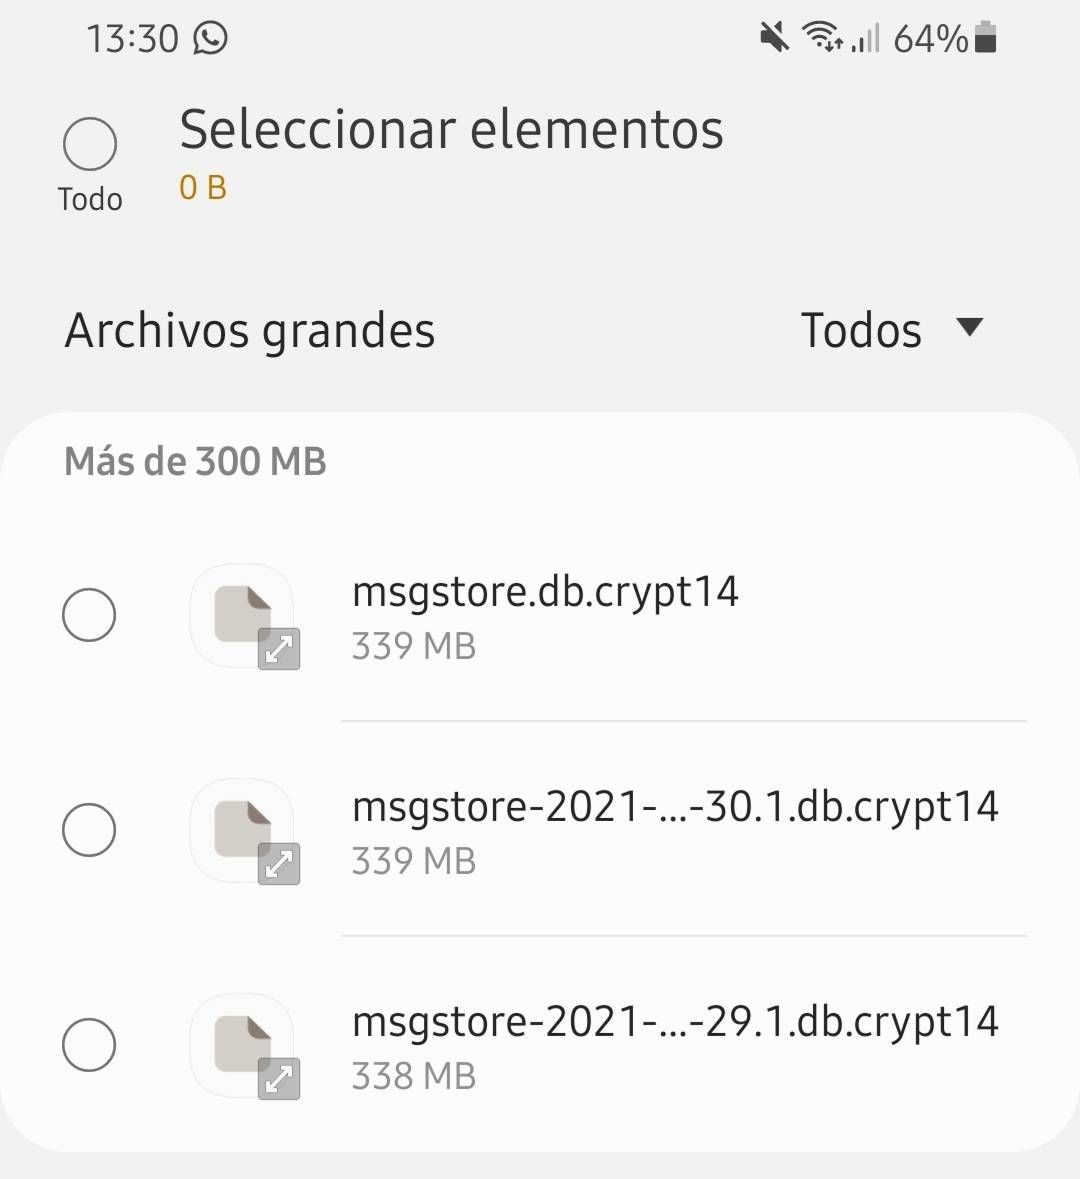1080x1179 pixels.
Task: Mark the 338 MB file's selection circle
Action: pyautogui.click(x=89, y=1045)
